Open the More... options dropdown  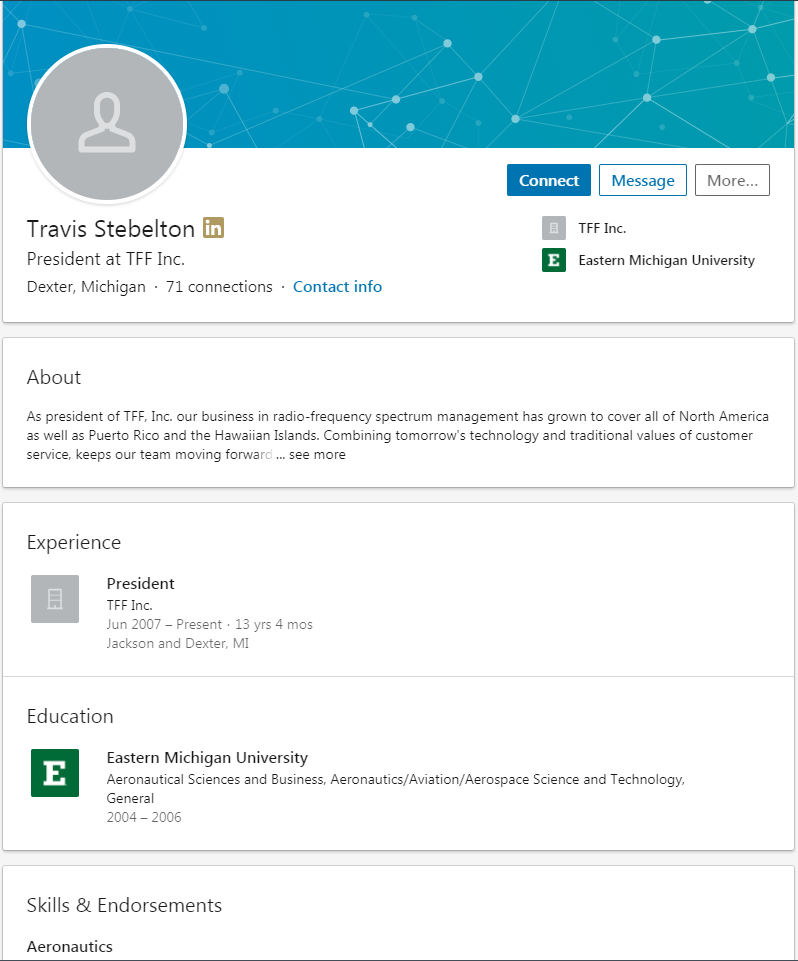tap(732, 180)
